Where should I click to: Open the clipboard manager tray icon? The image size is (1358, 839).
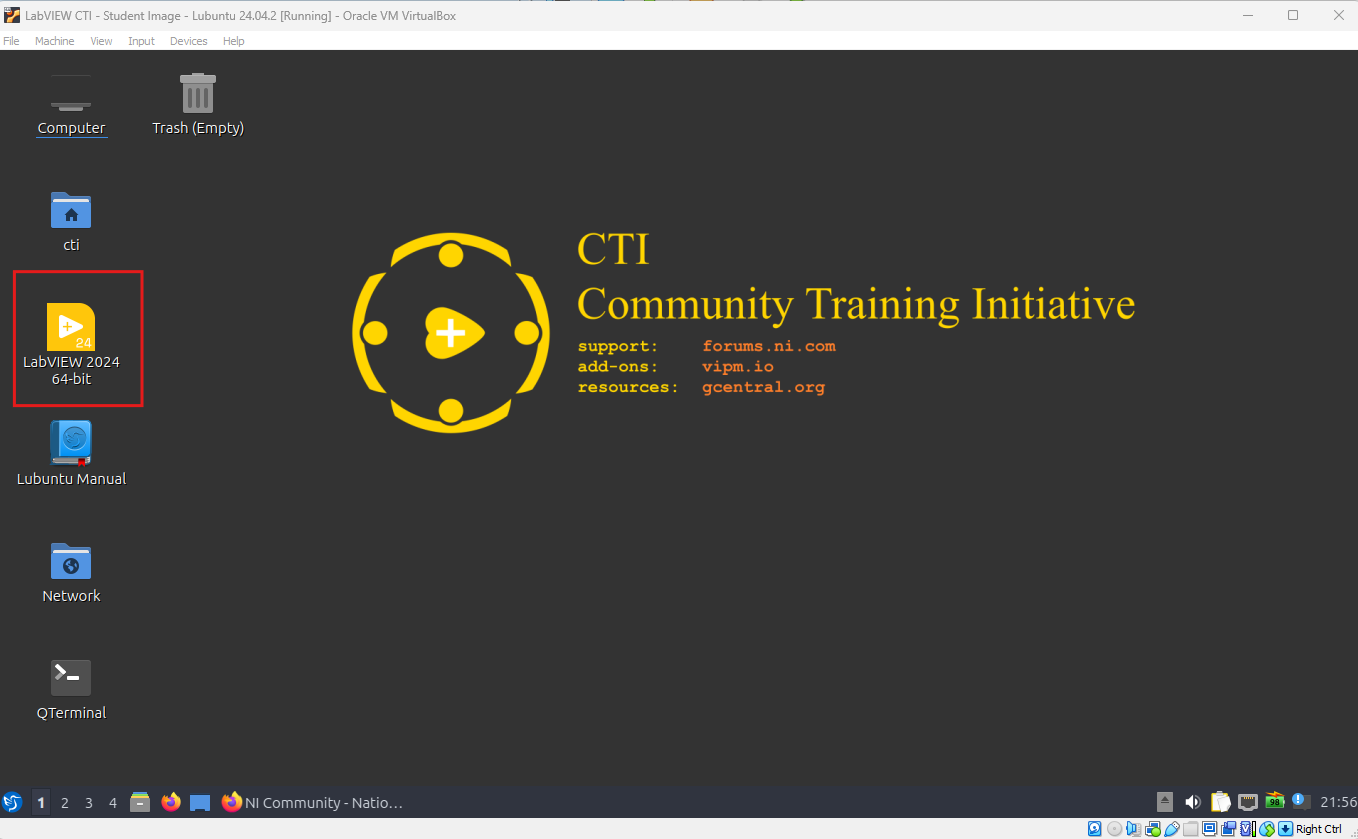click(1220, 802)
